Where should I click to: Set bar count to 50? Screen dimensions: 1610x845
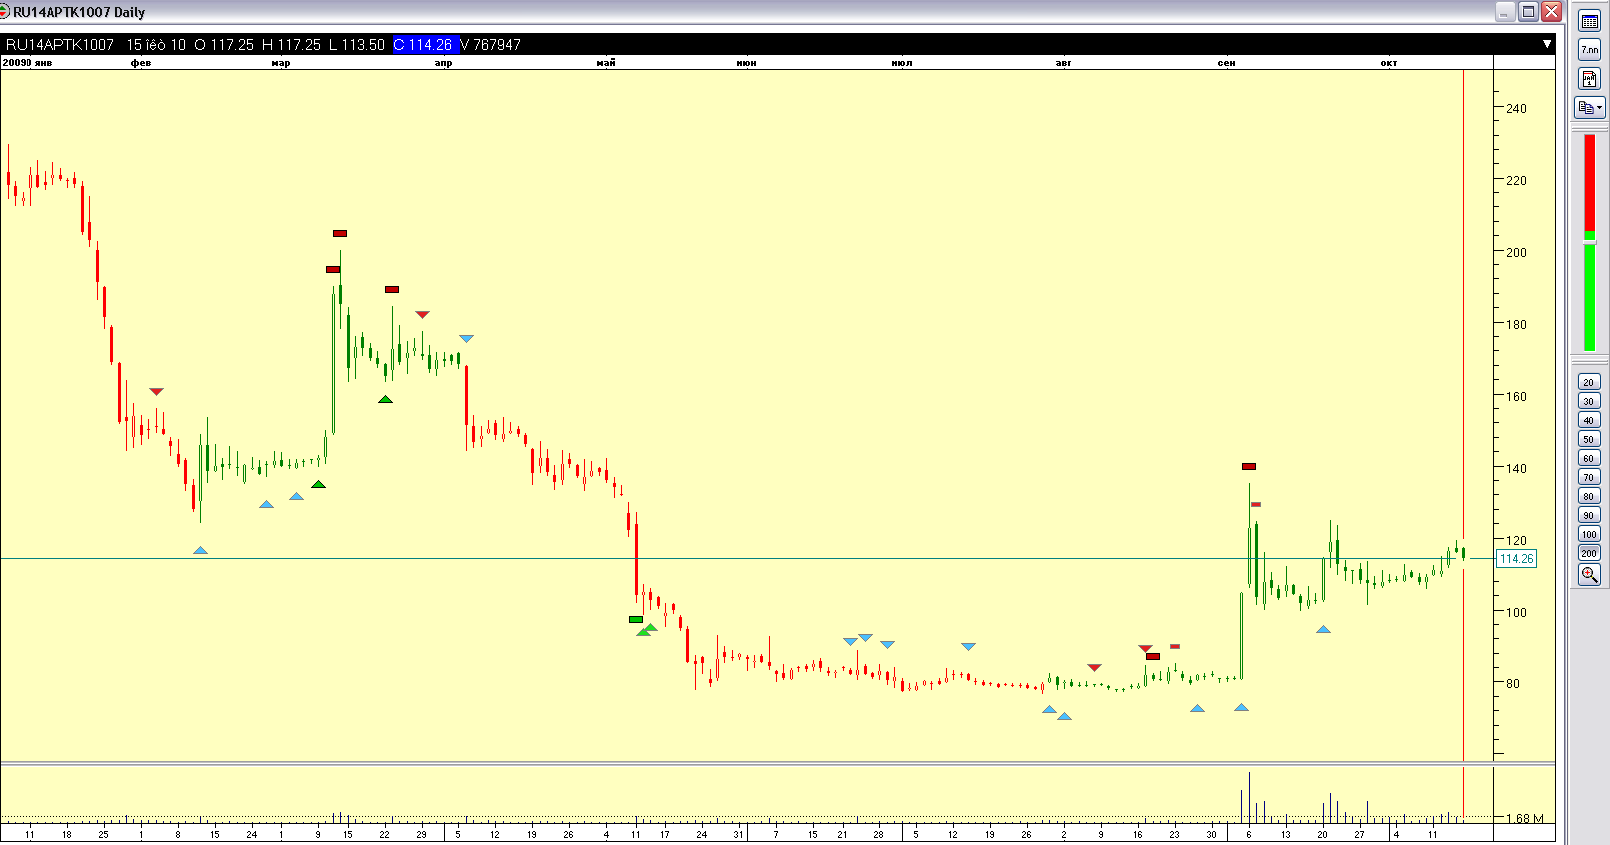[x=1589, y=439]
